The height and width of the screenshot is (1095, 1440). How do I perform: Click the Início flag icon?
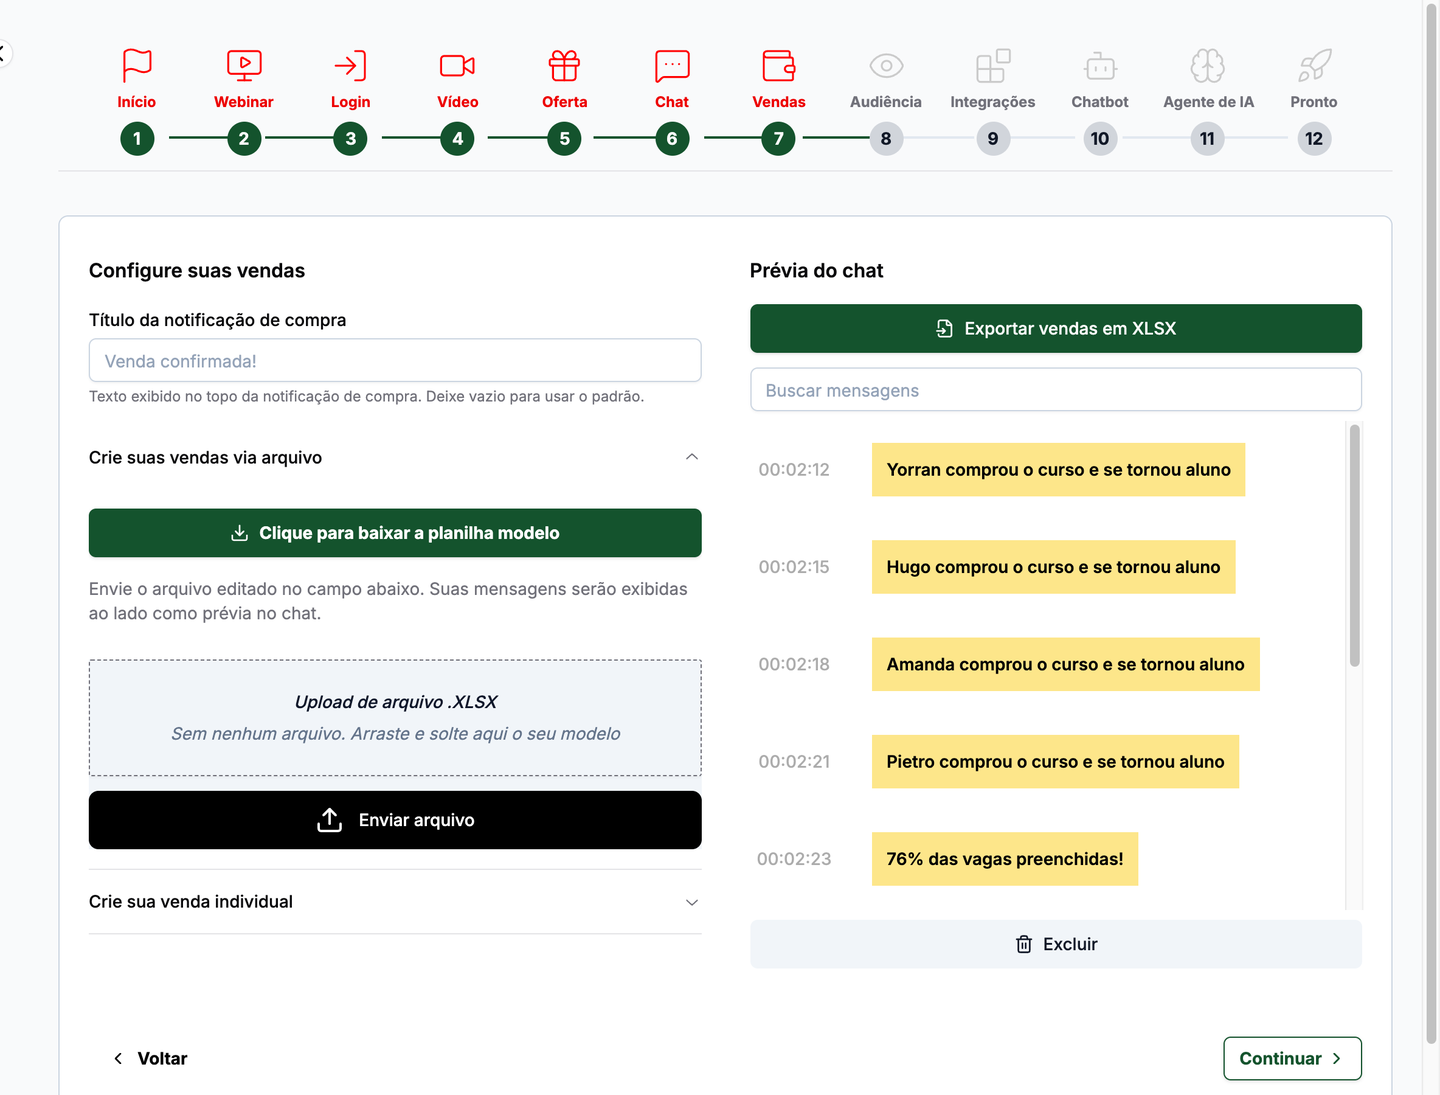(137, 66)
